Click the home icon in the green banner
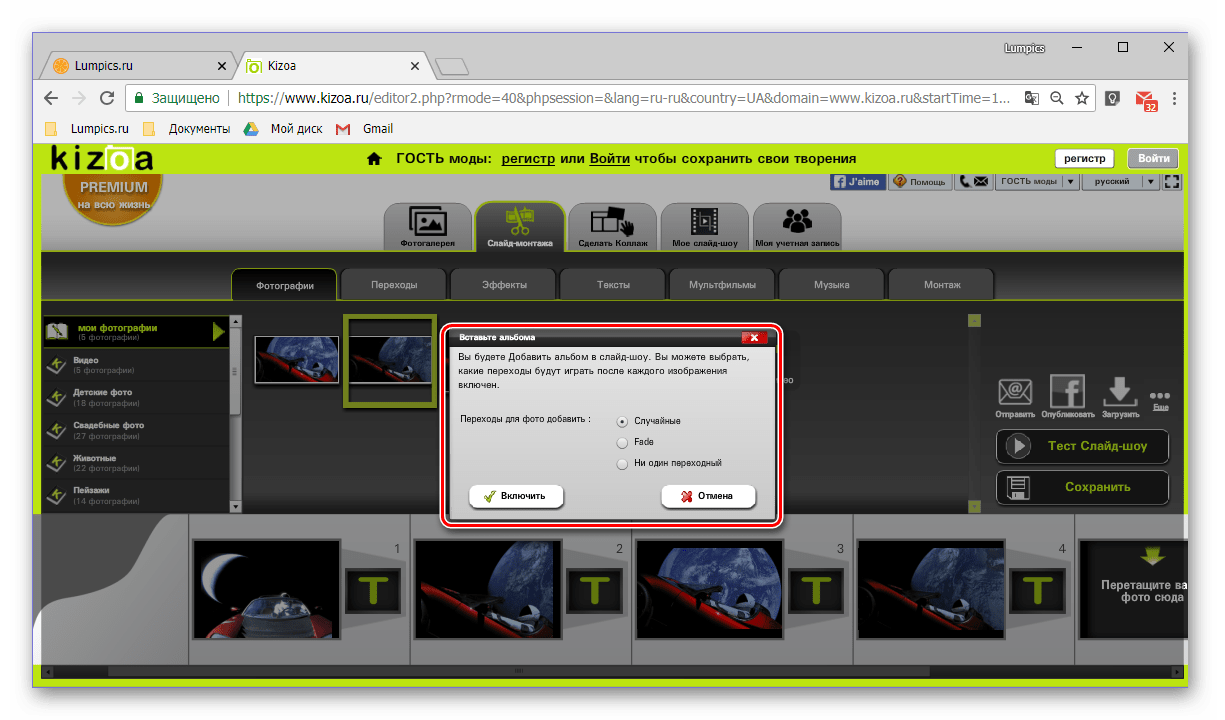Image resolution: width=1225 pixels, height=720 pixels. point(374,158)
